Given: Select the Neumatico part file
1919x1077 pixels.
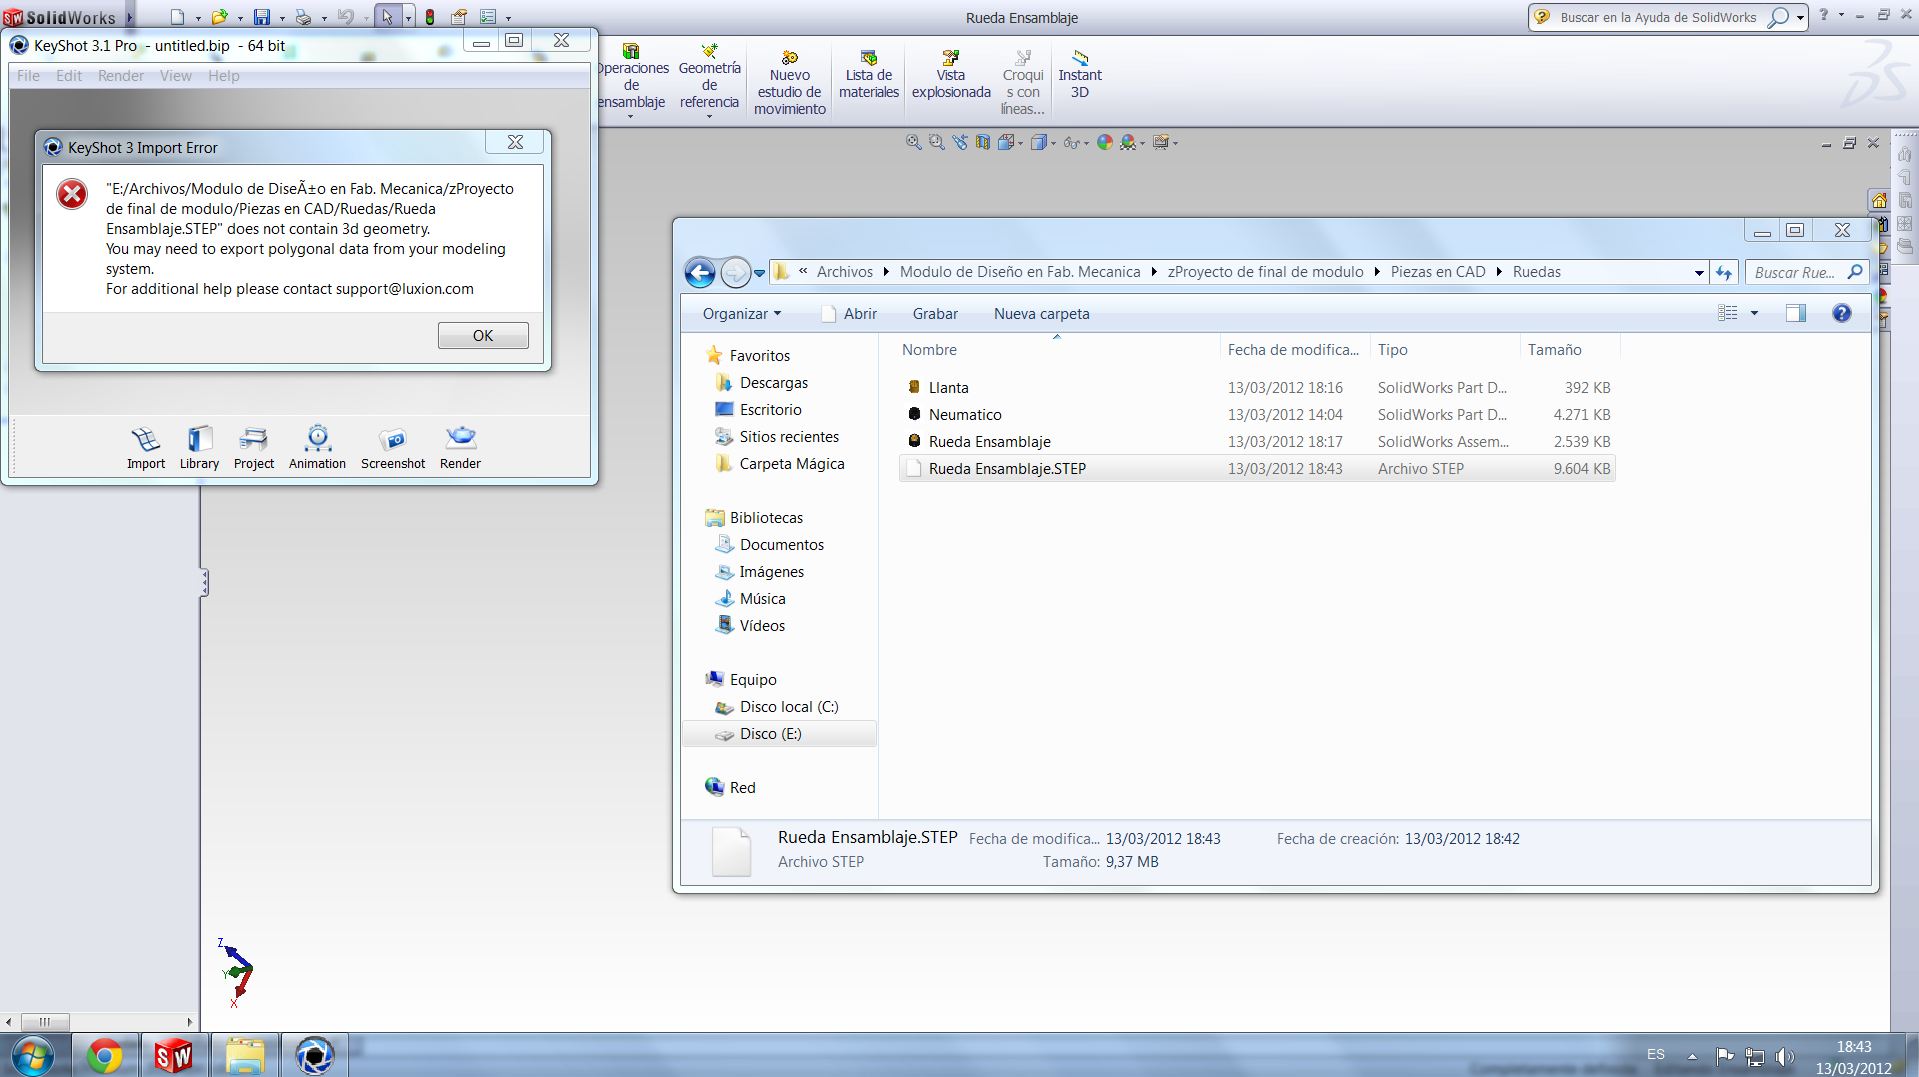Looking at the screenshot, I should pos(1257,414).
